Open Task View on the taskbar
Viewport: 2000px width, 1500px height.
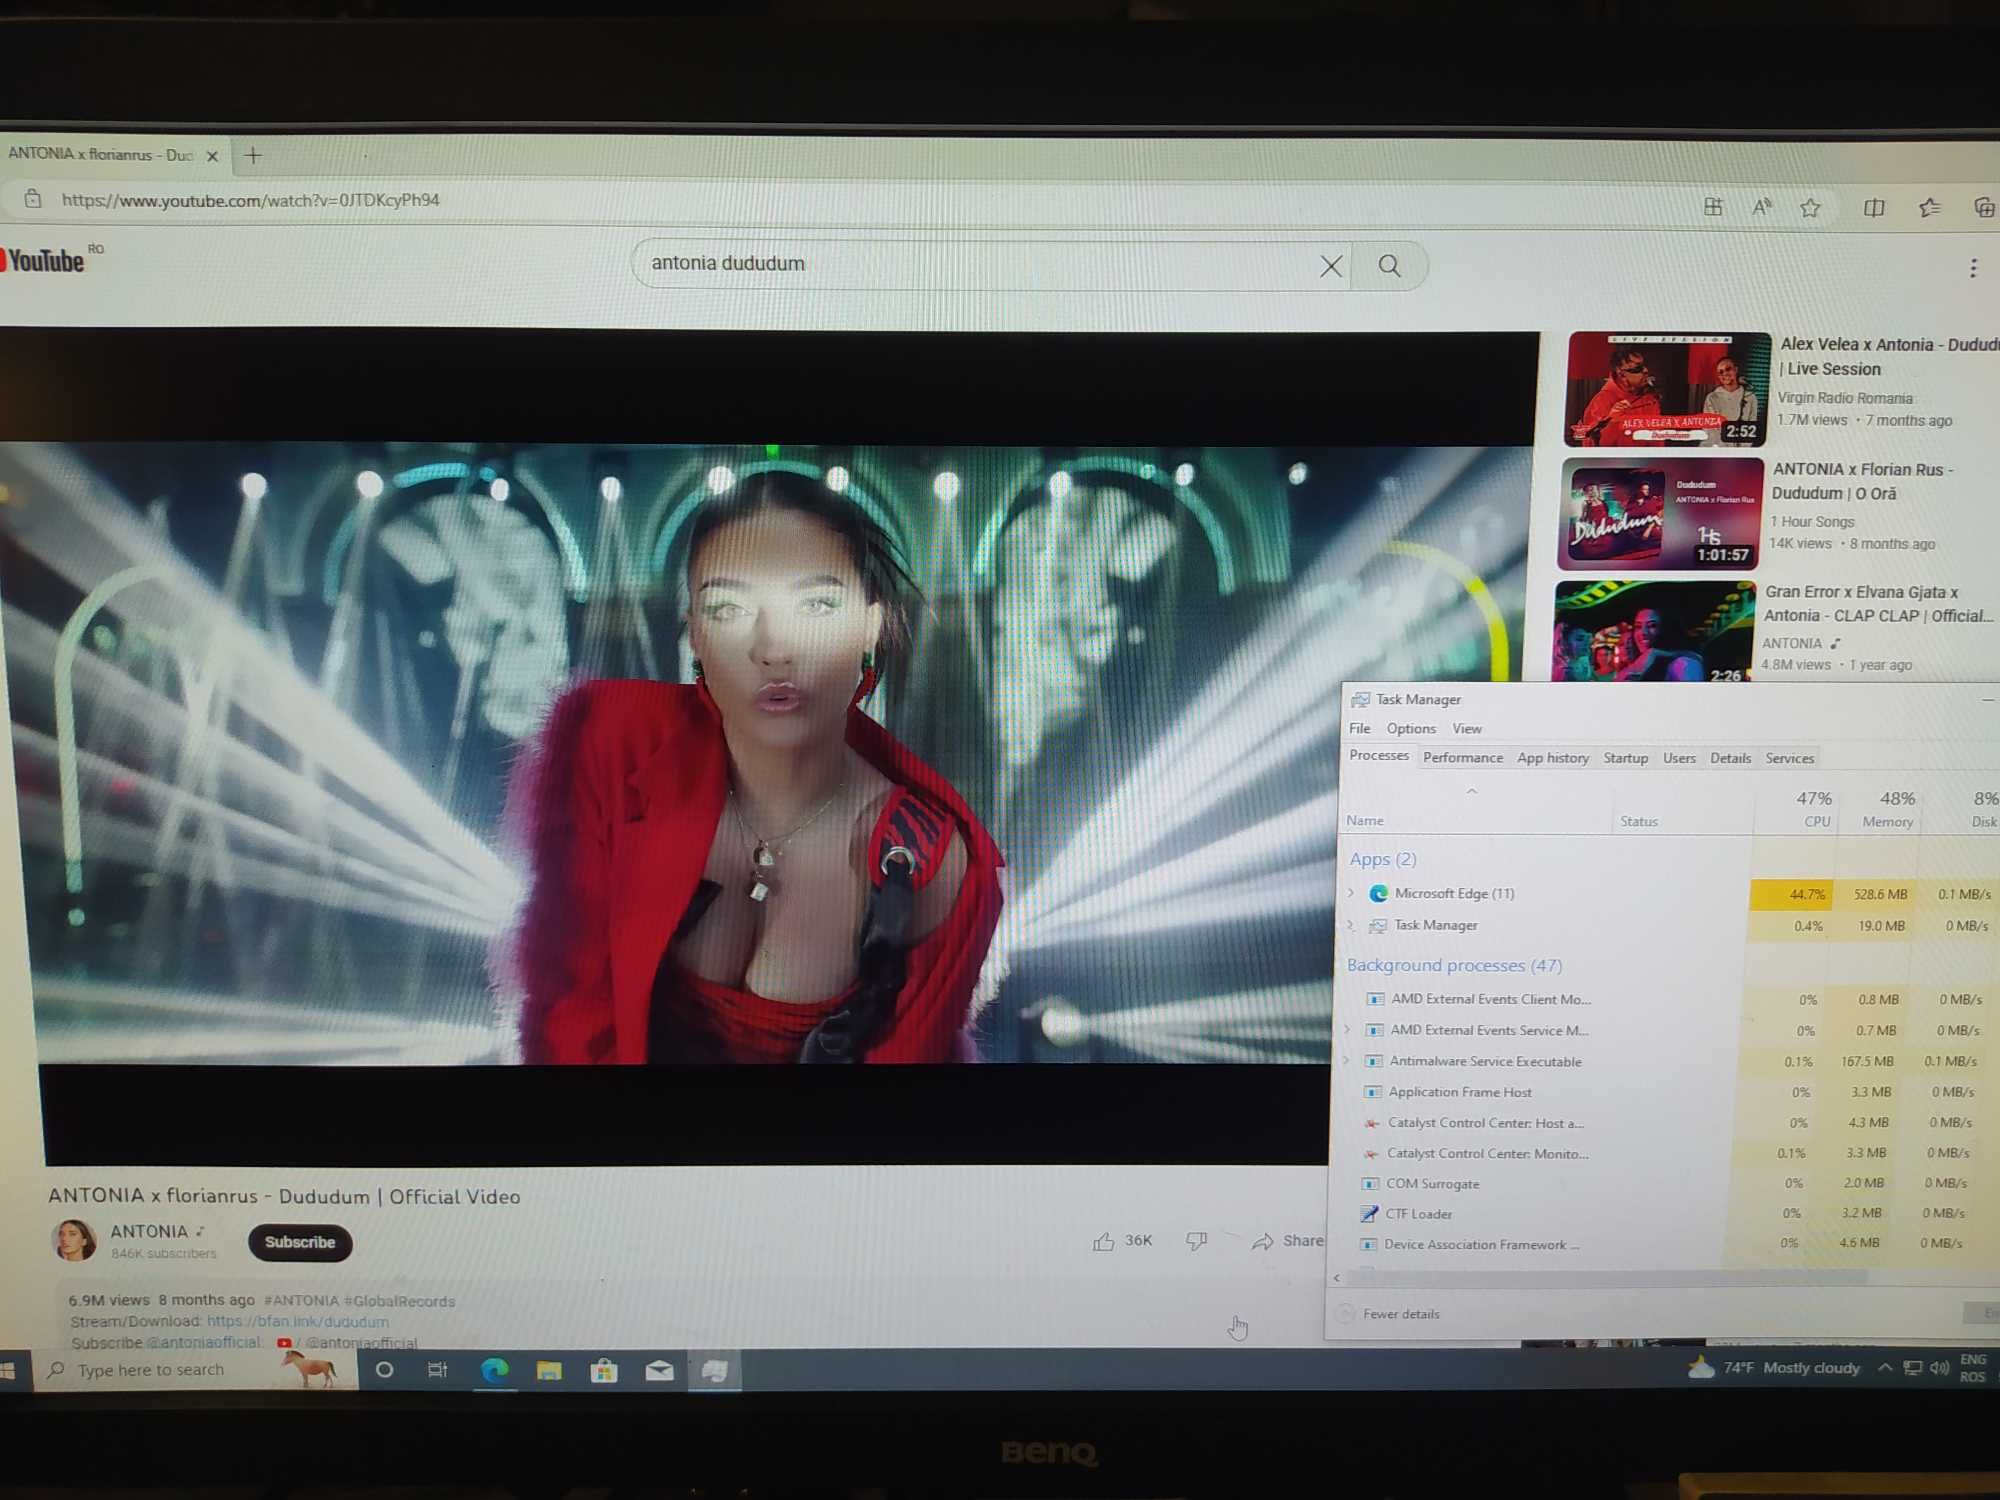(x=437, y=1370)
